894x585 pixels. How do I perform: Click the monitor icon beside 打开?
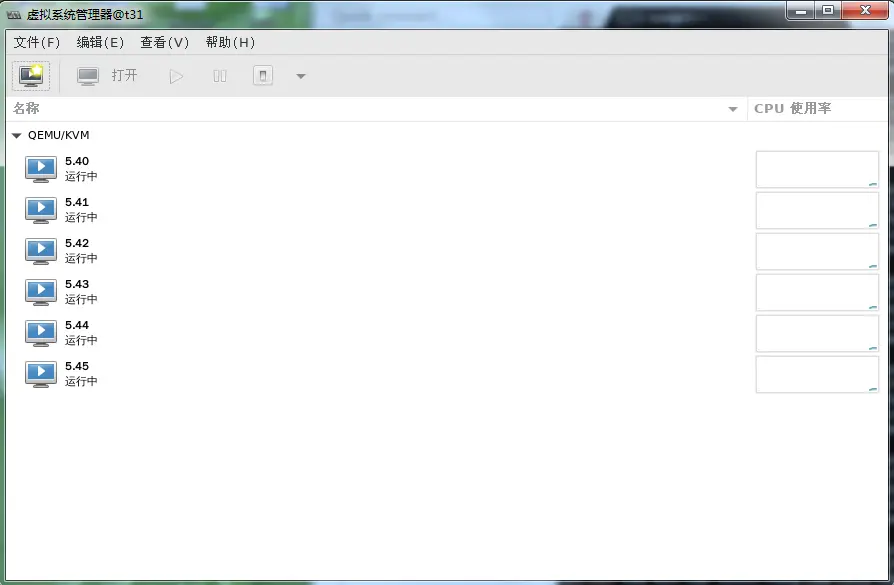pos(88,76)
